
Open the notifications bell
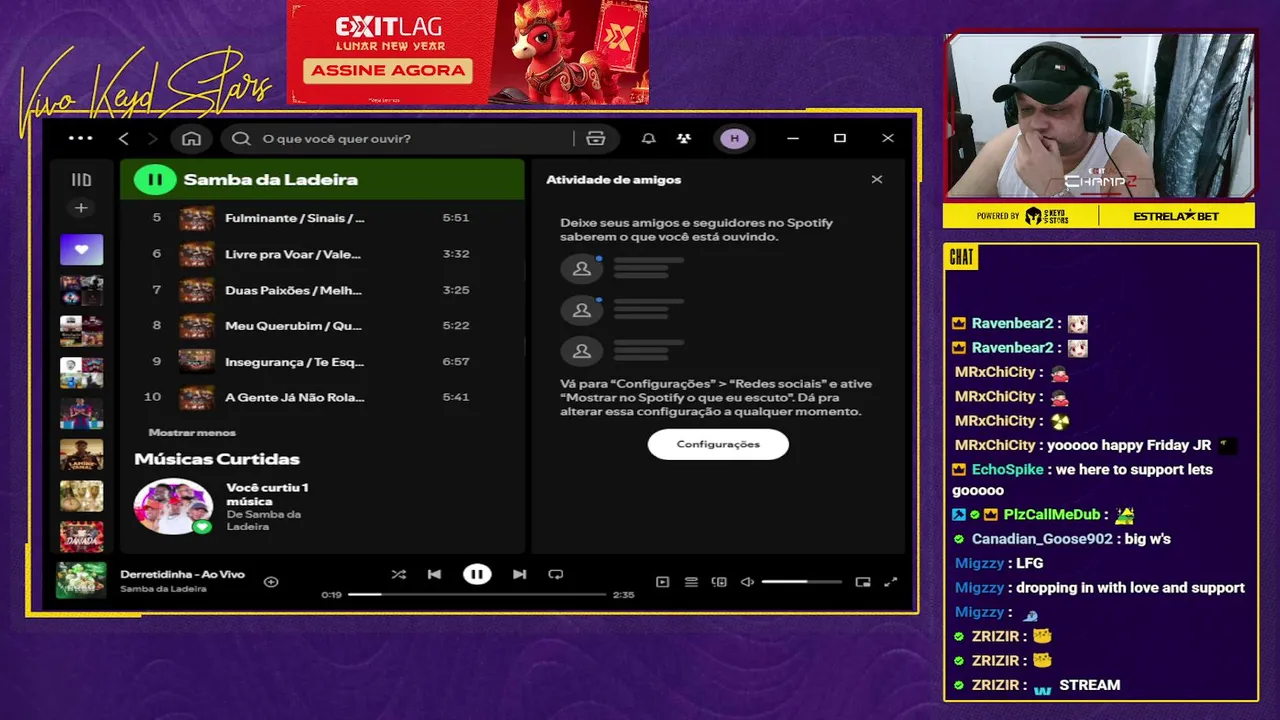[649, 138]
